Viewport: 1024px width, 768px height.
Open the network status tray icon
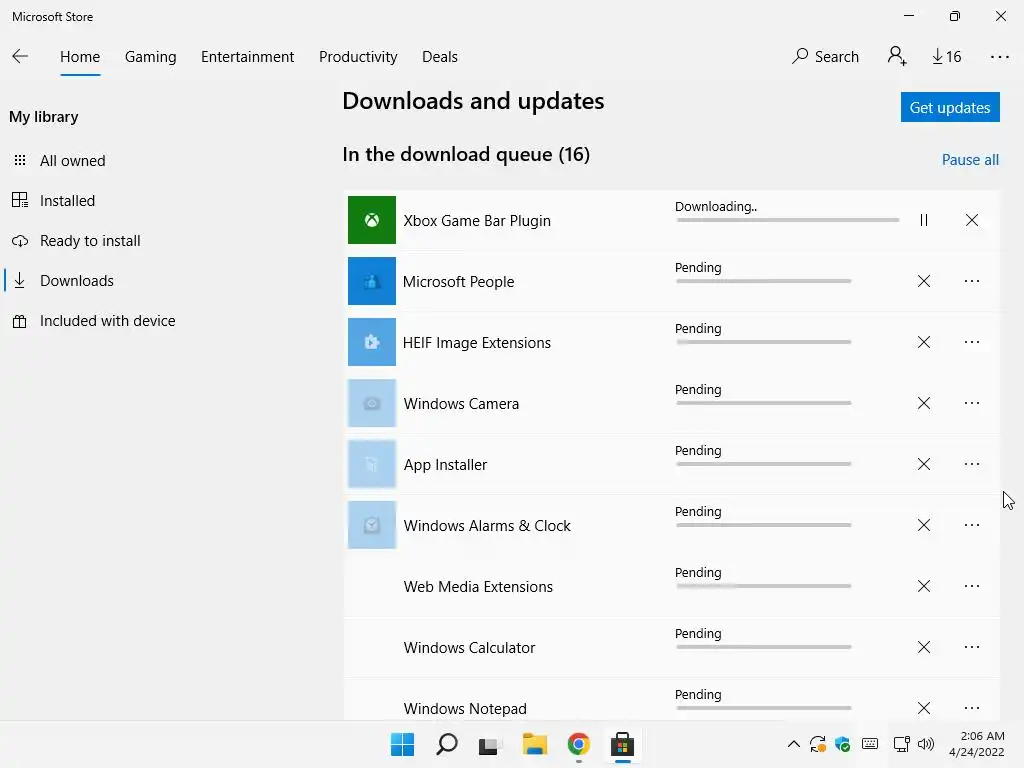click(x=901, y=744)
